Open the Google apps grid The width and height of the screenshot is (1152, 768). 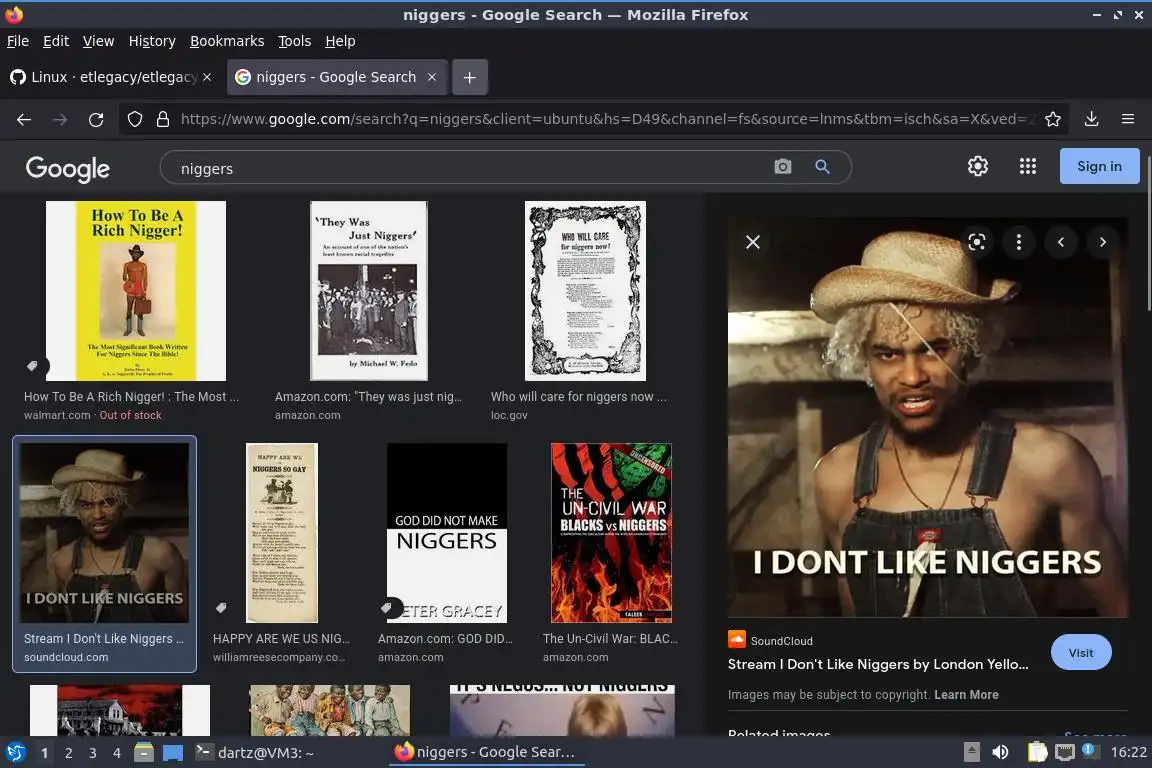click(1028, 166)
